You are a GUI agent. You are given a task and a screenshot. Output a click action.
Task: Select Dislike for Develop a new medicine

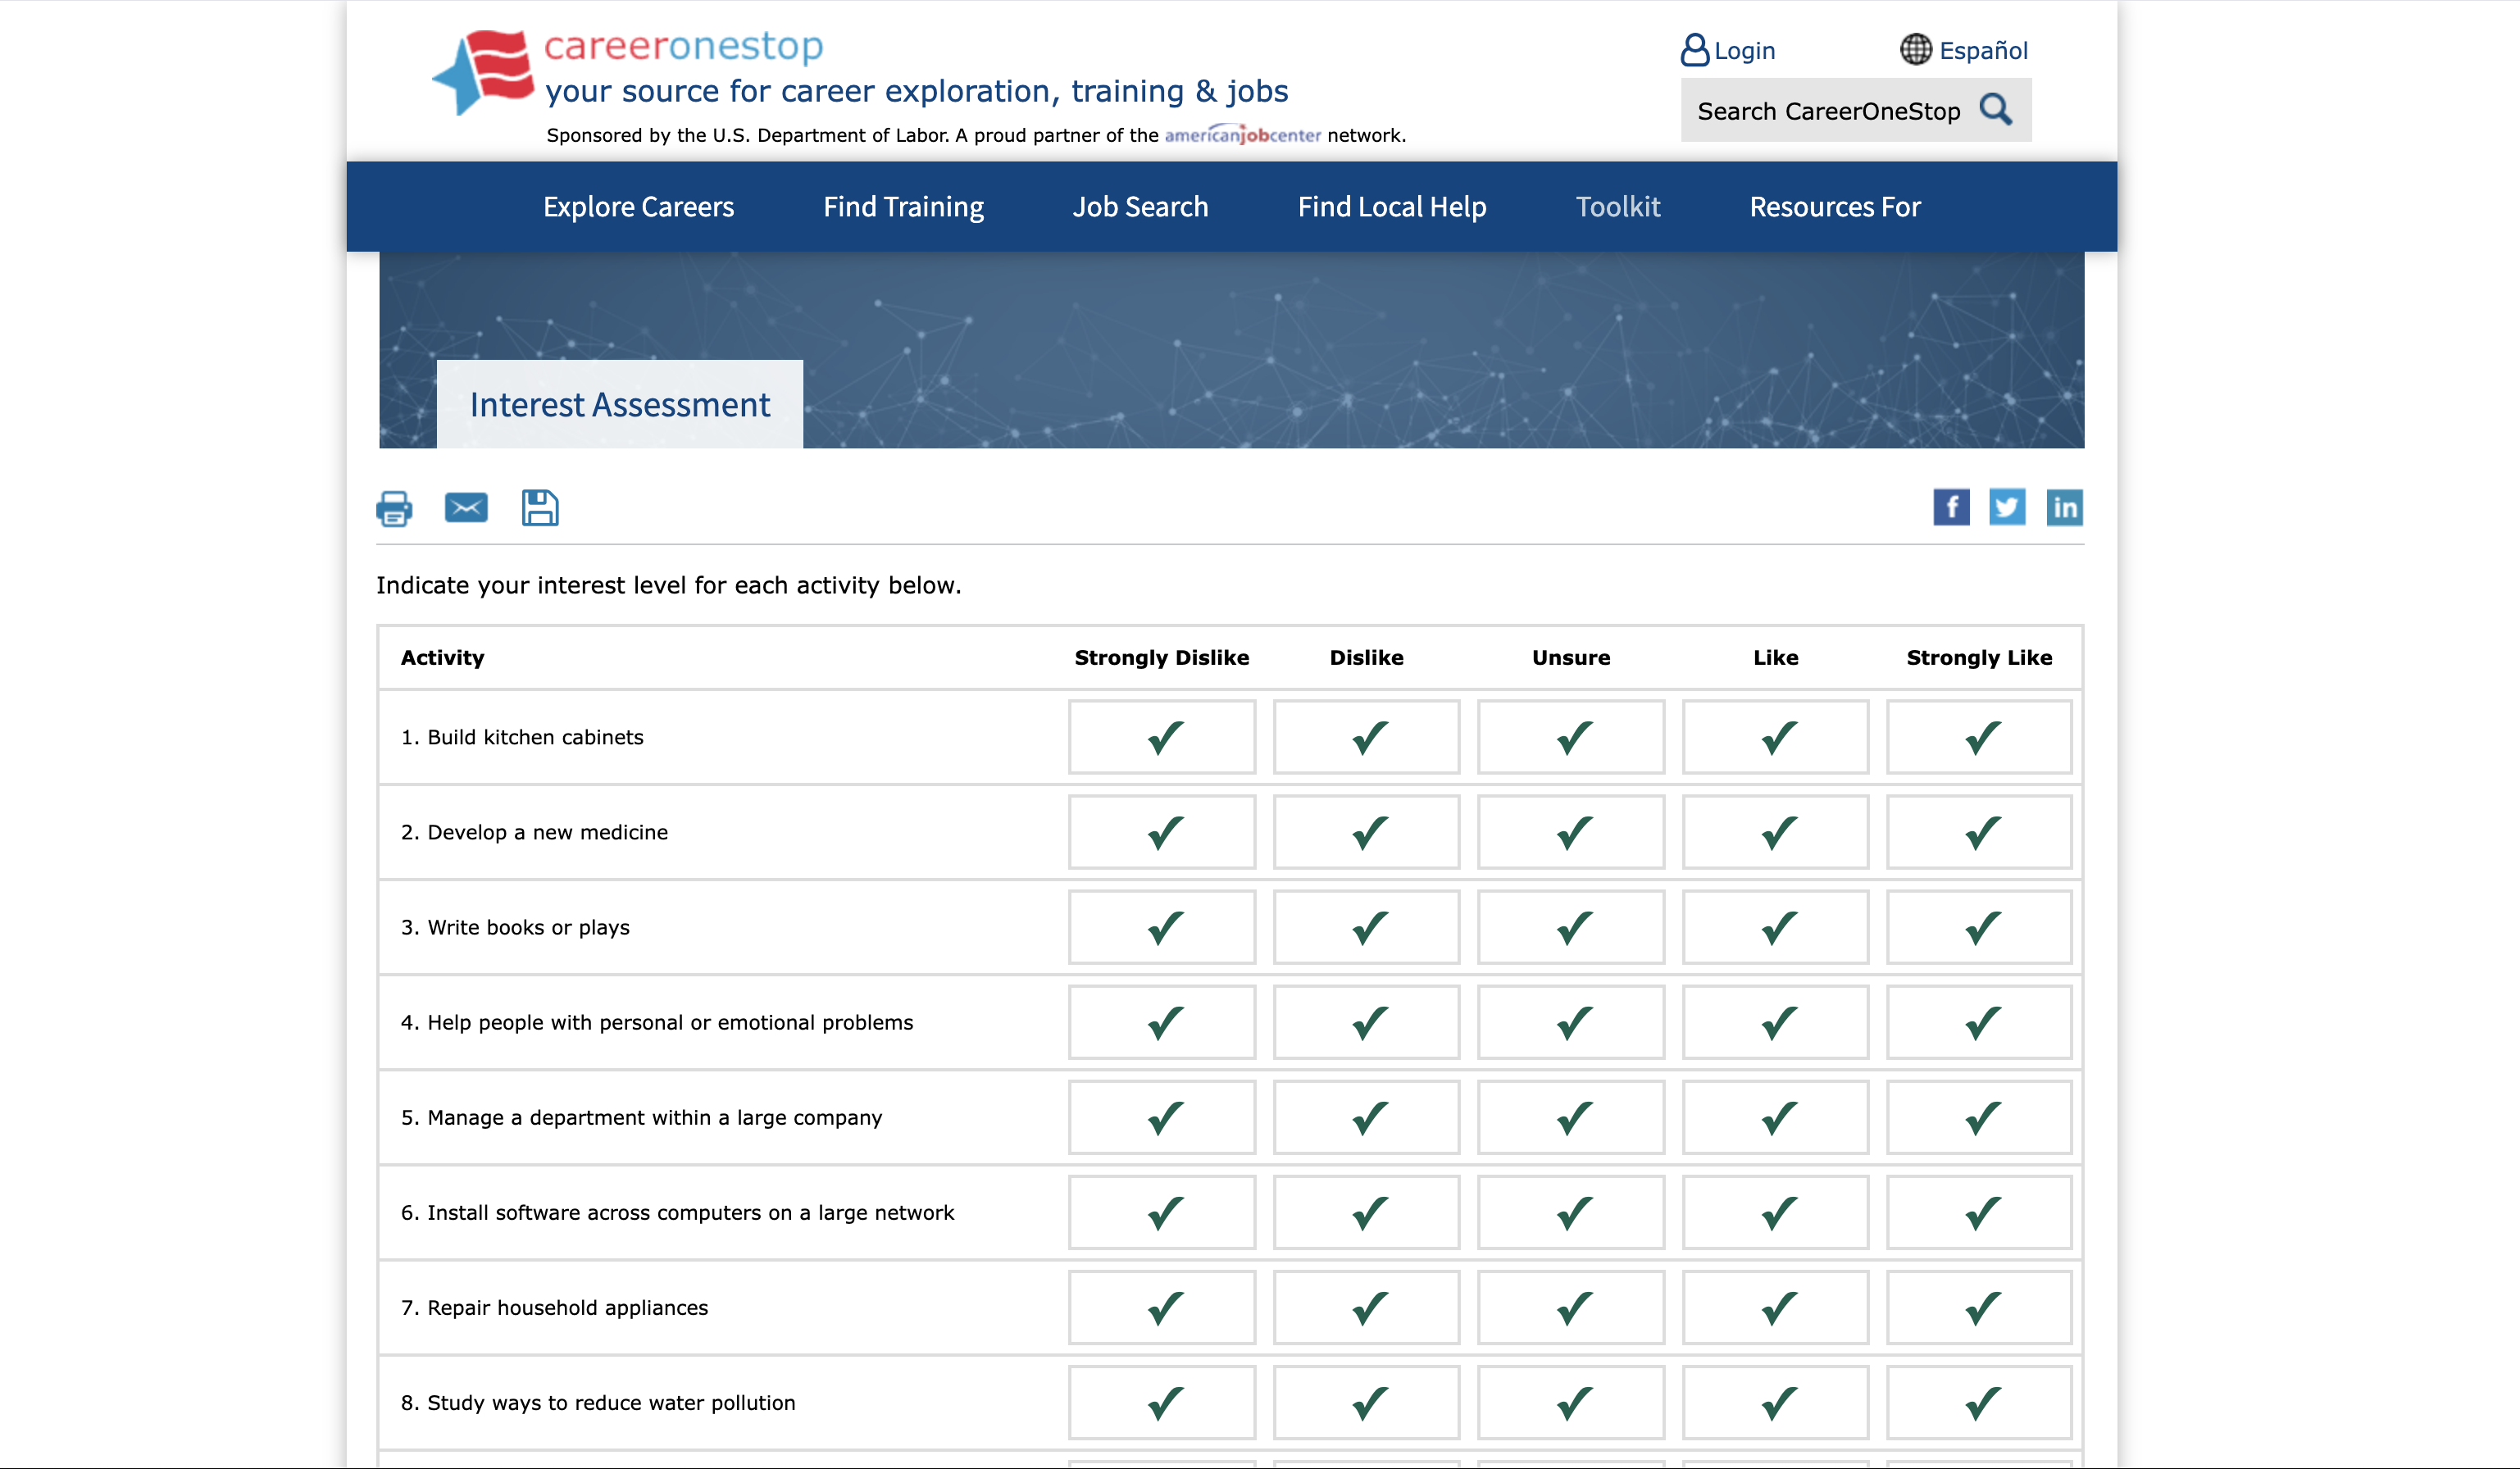point(1366,832)
